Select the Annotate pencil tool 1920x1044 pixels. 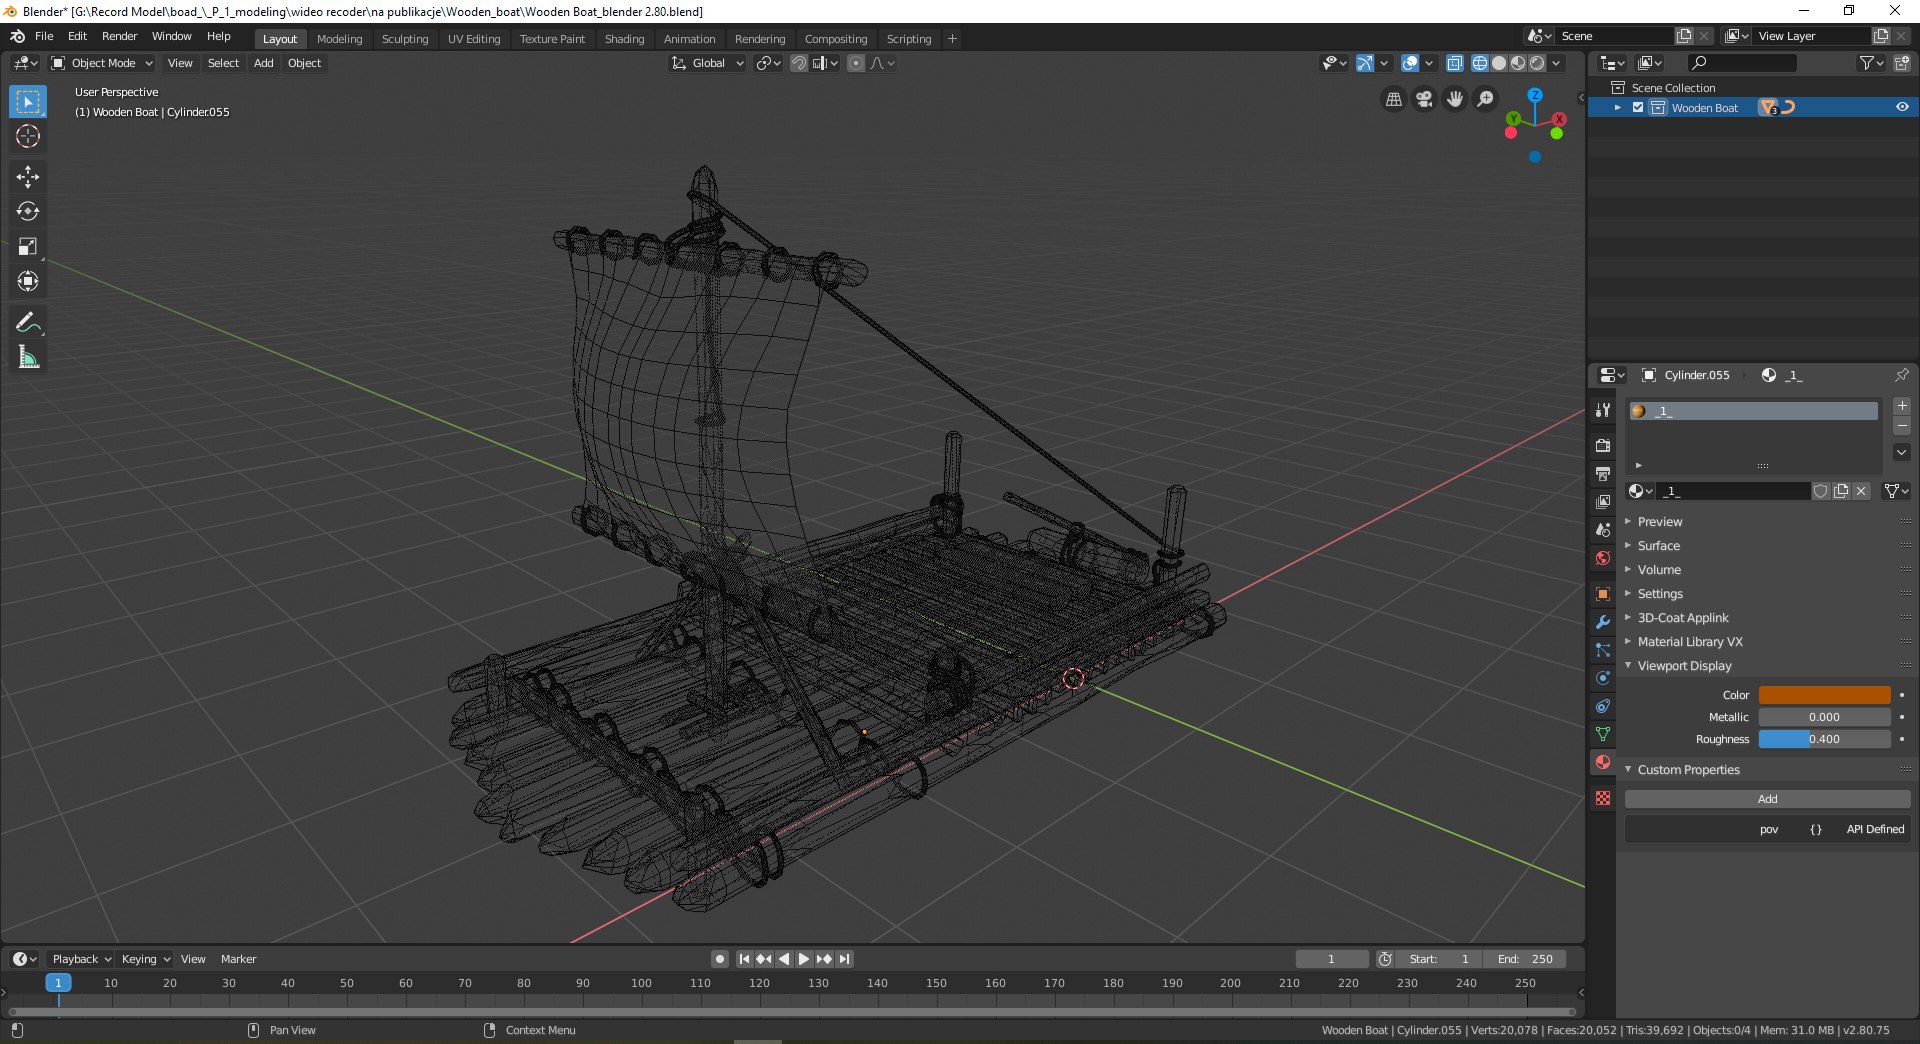[28, 322]
